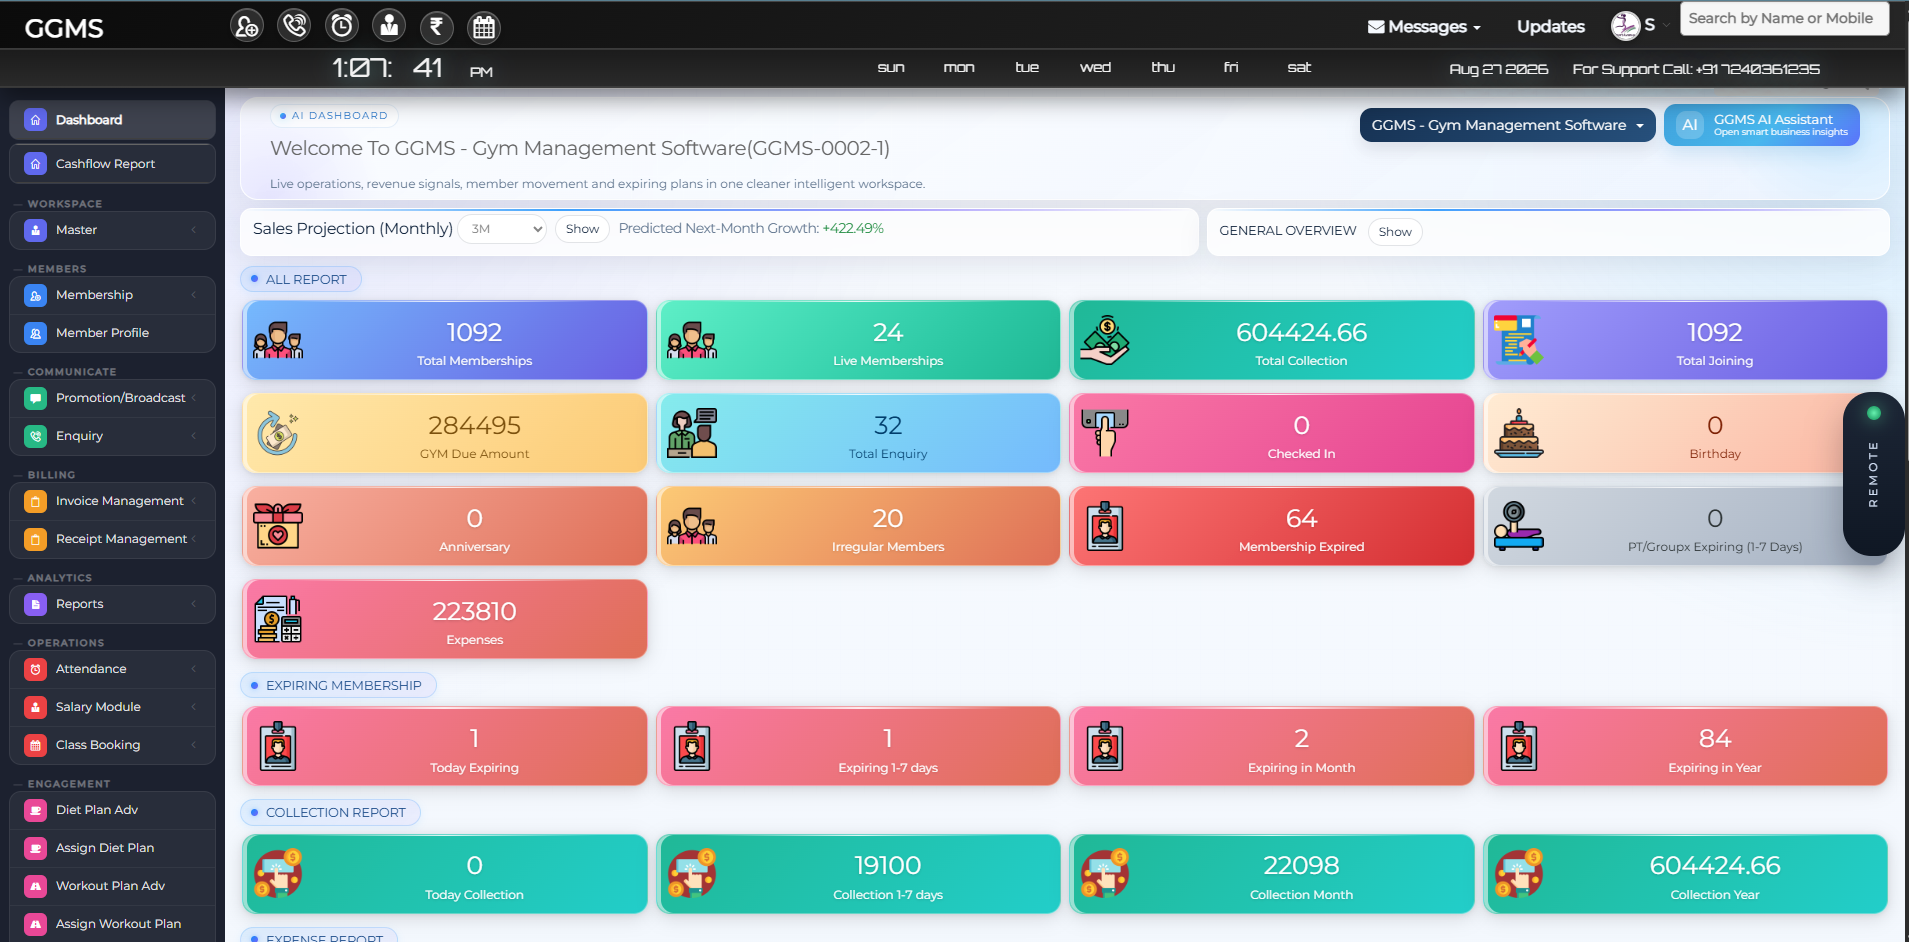
Task: Open the Live Memberships card showing 24
Action: tap(858, 340)
